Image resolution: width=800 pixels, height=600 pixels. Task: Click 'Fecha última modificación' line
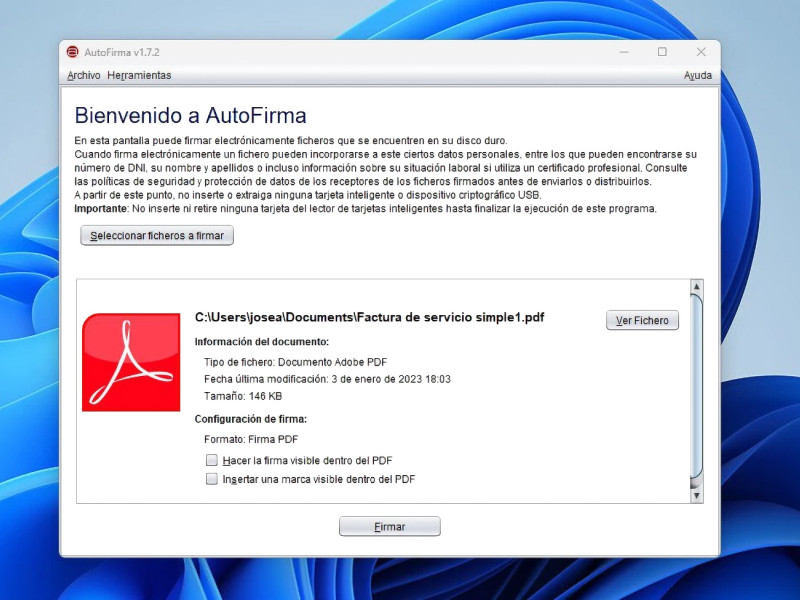coord(328,379)
